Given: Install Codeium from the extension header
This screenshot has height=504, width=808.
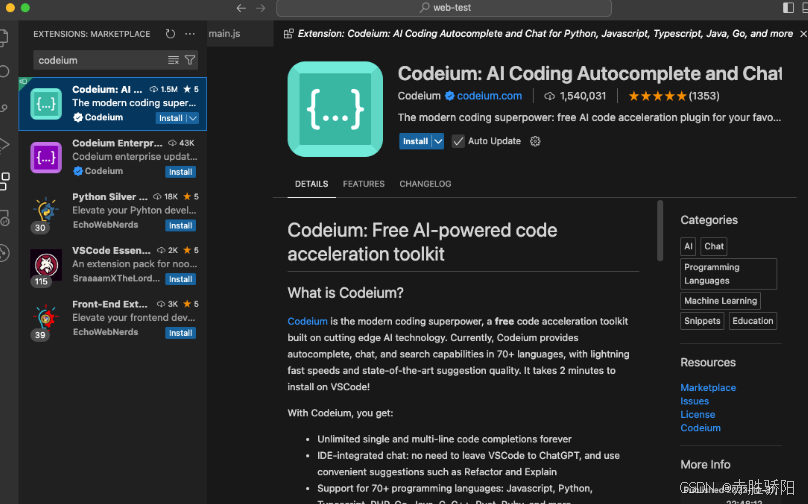Looking at the screenshot, I should (x=415, y=141).
